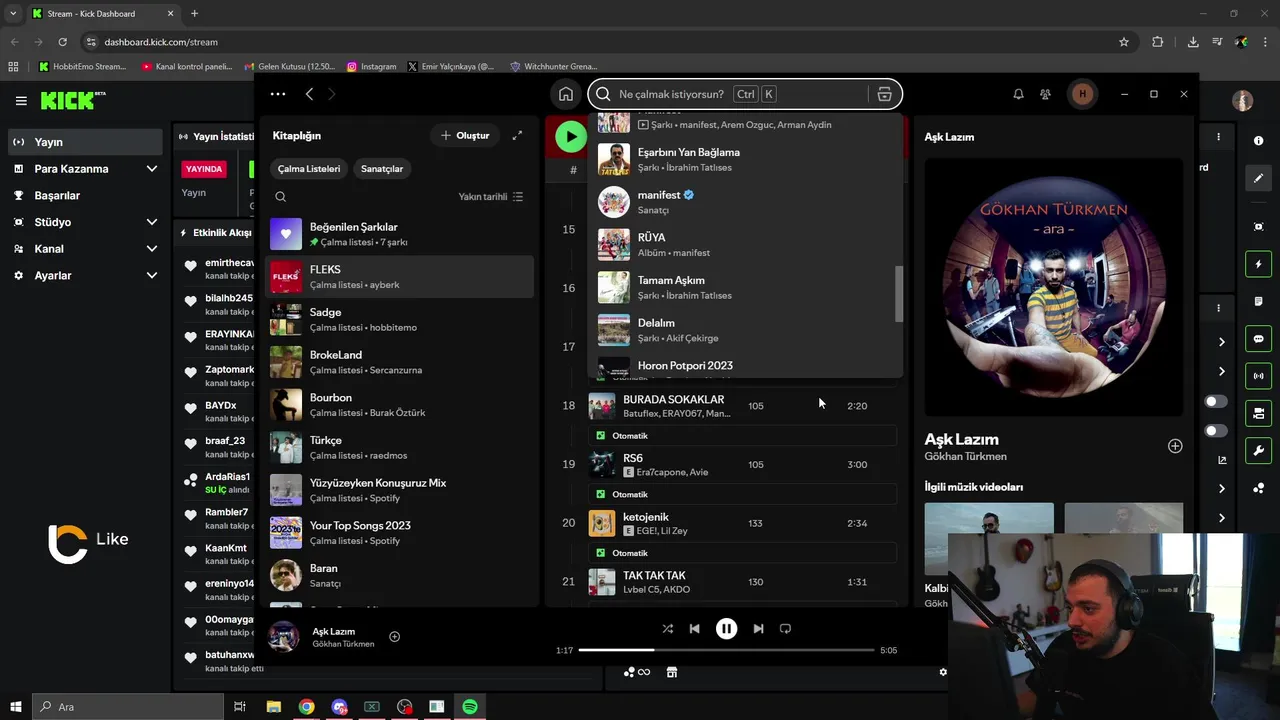Open the Kick hamburger menu

(21, 101)
